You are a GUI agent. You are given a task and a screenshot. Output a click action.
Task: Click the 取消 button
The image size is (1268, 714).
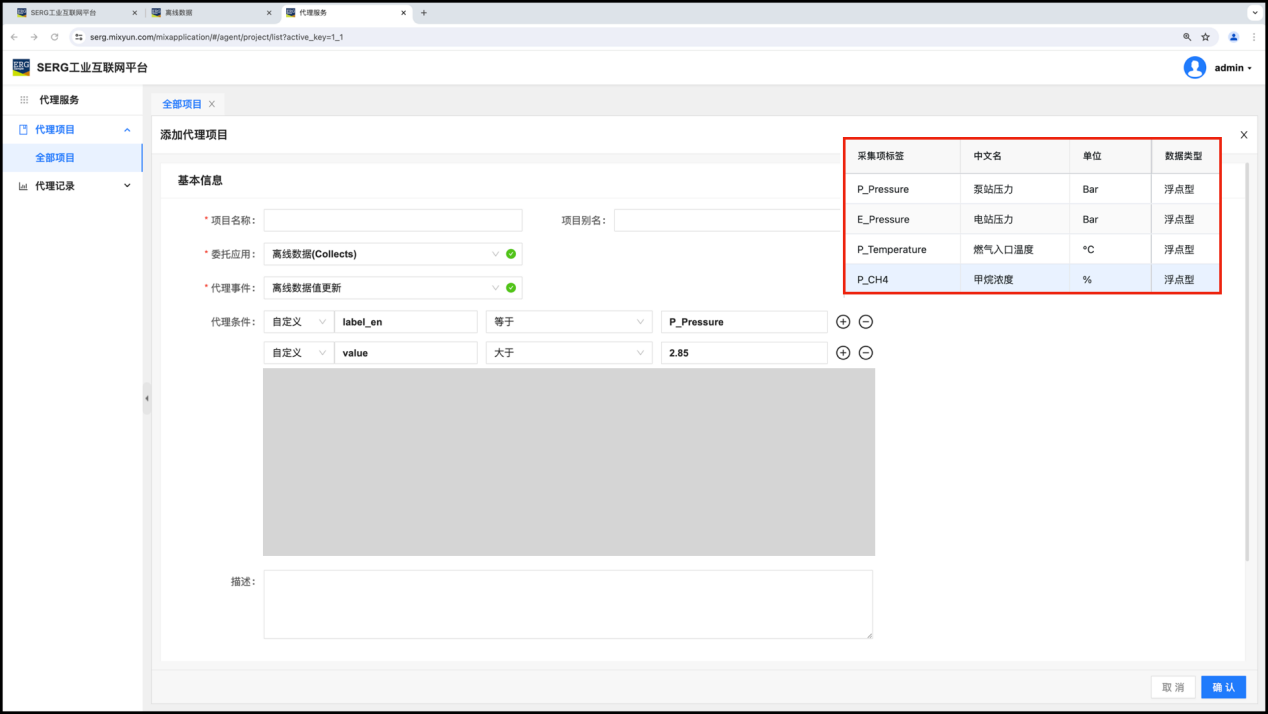pyautogui.click(x=1172, y=687)
